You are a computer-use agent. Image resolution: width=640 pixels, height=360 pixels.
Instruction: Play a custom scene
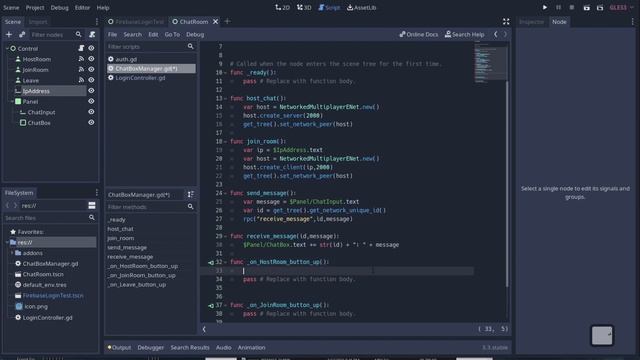600,7
